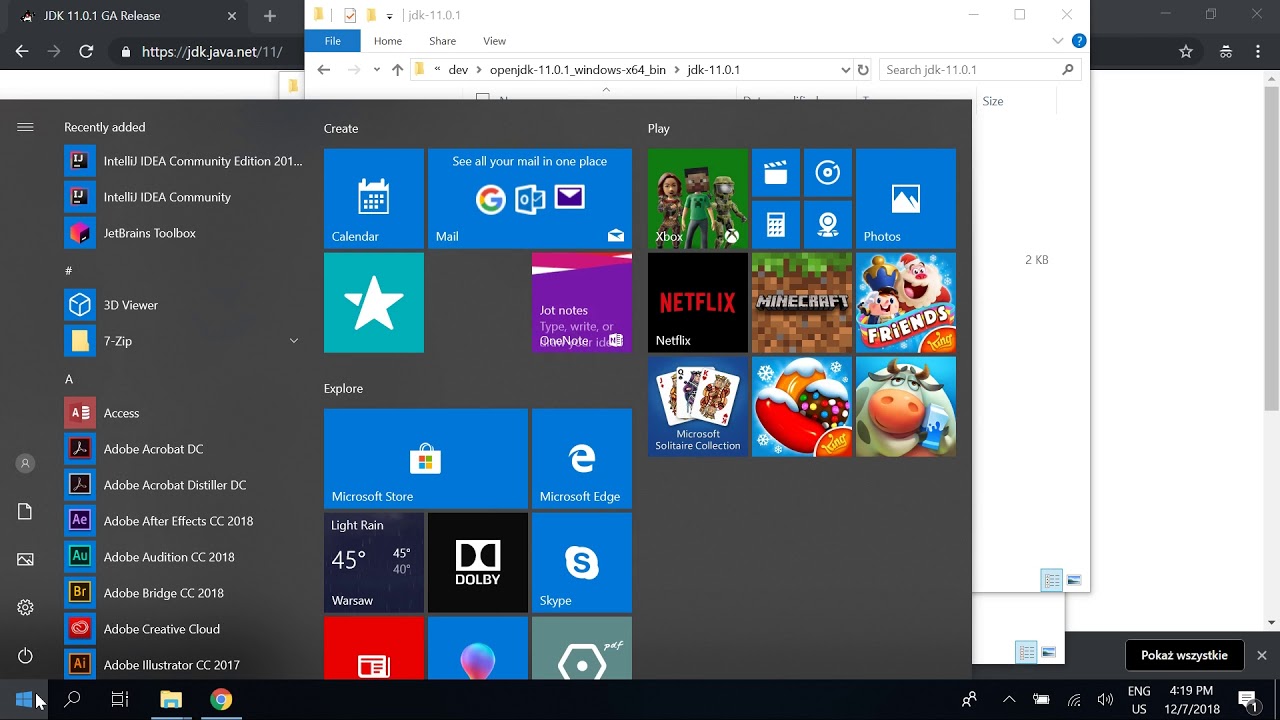Open Task View on the taskbar

click(120, 700)
